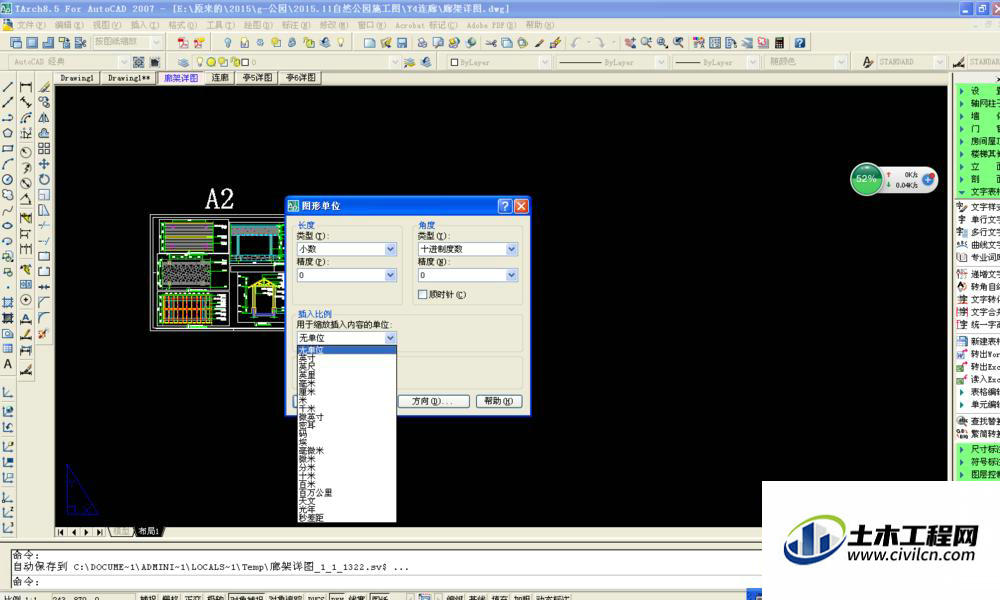
Task: Switch to the Drawing1 document tab
Action: [77, 78]
